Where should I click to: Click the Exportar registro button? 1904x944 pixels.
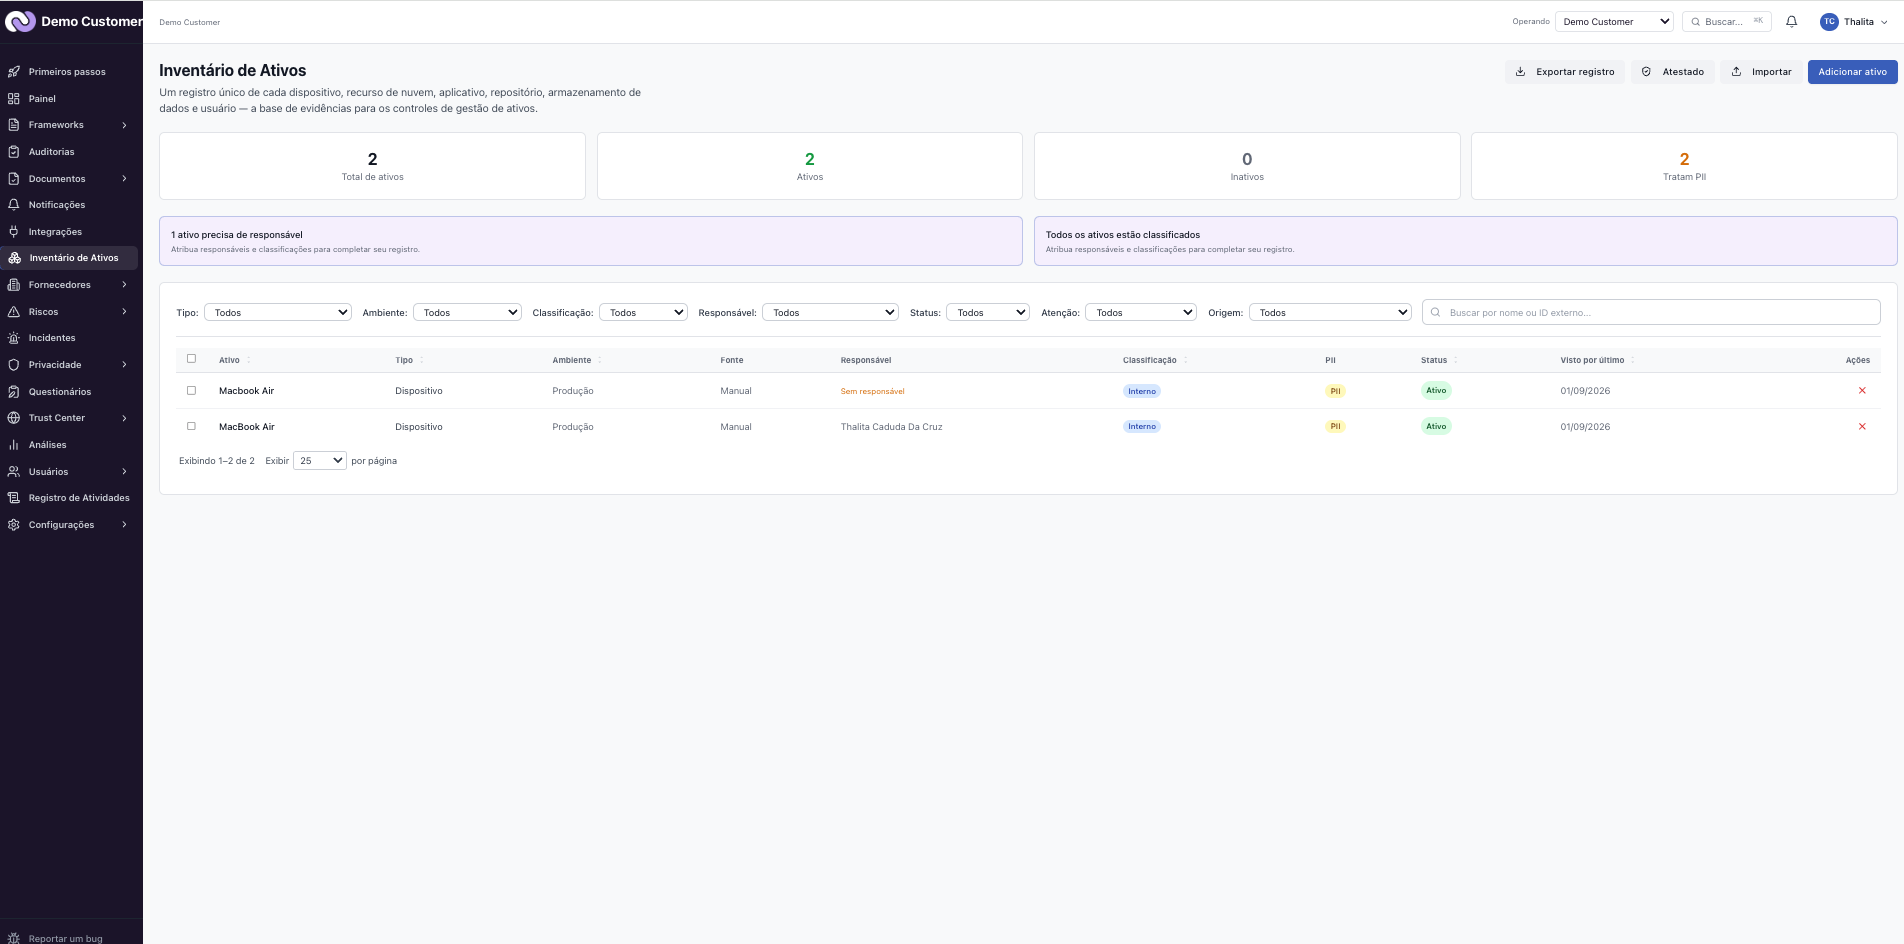1565,72
